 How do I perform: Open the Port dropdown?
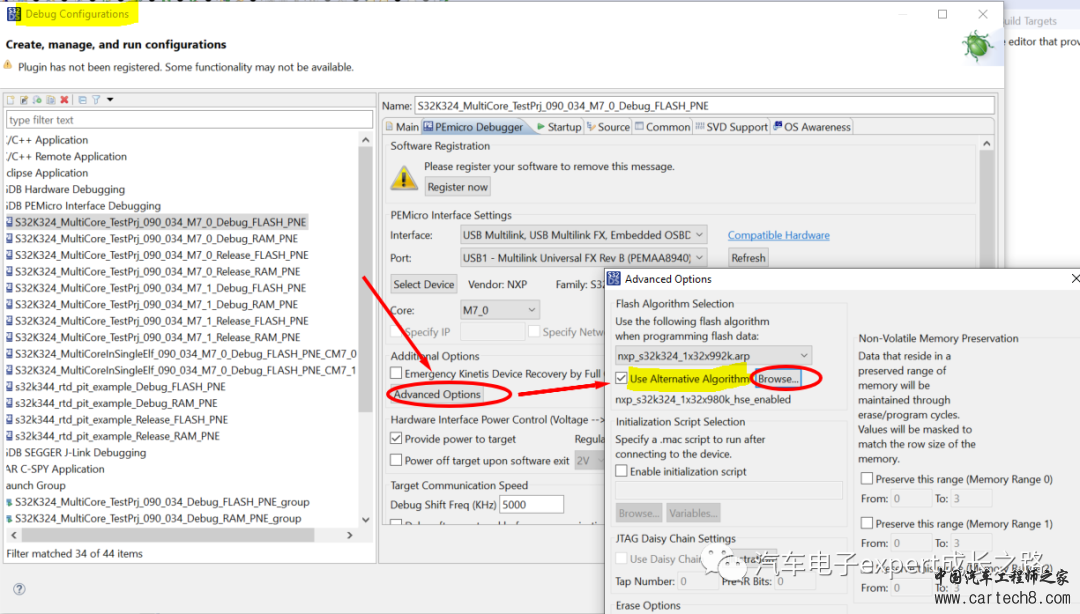pyautogui.click(x=583, y=258)
